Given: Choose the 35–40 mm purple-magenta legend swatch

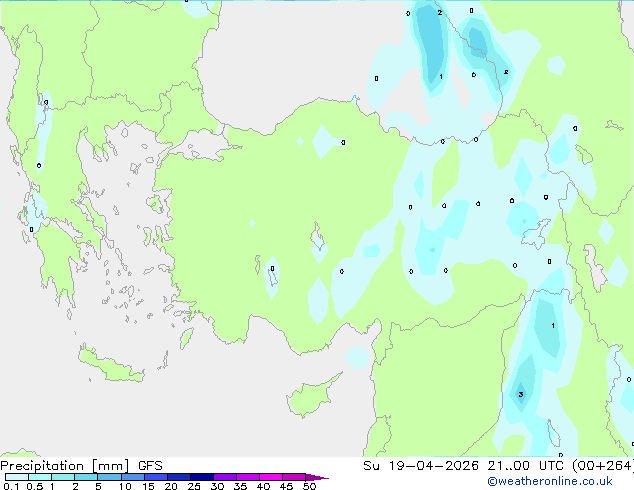Looking at the screenshot, I should 247,477.
